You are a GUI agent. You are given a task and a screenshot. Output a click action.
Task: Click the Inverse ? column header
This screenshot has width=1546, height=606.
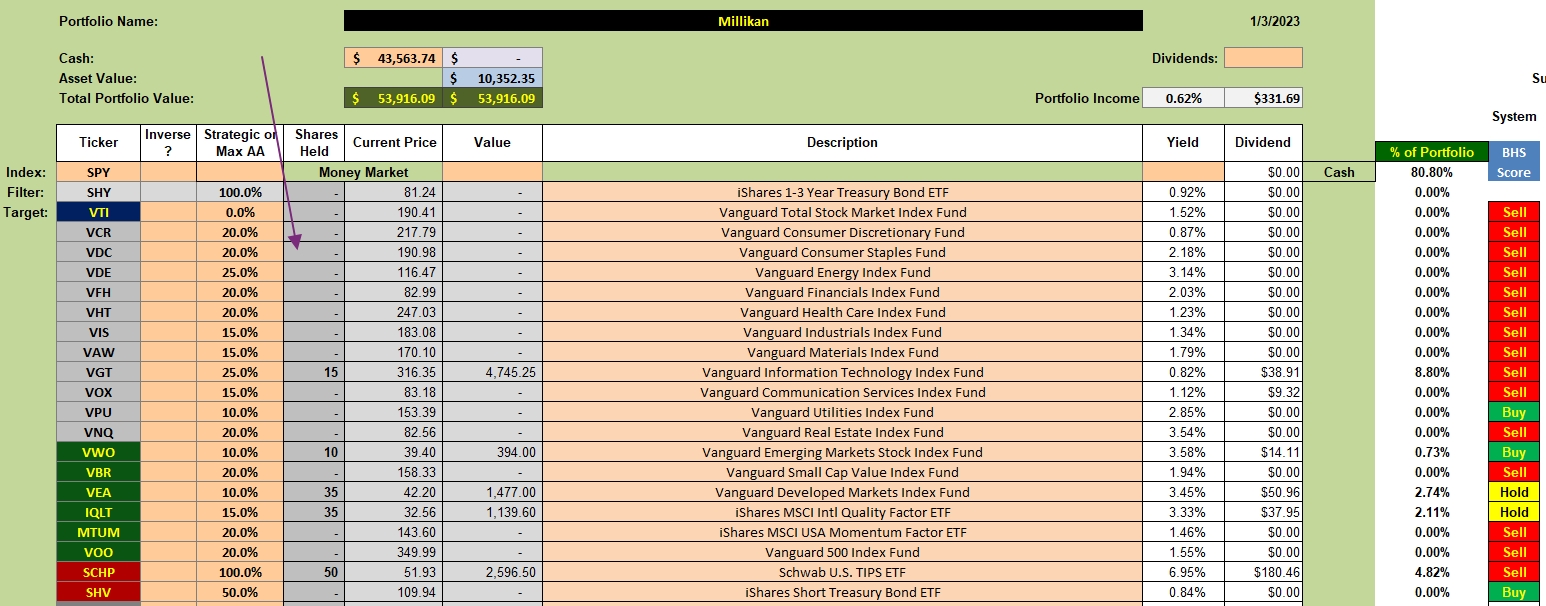[x=168, y=143]
